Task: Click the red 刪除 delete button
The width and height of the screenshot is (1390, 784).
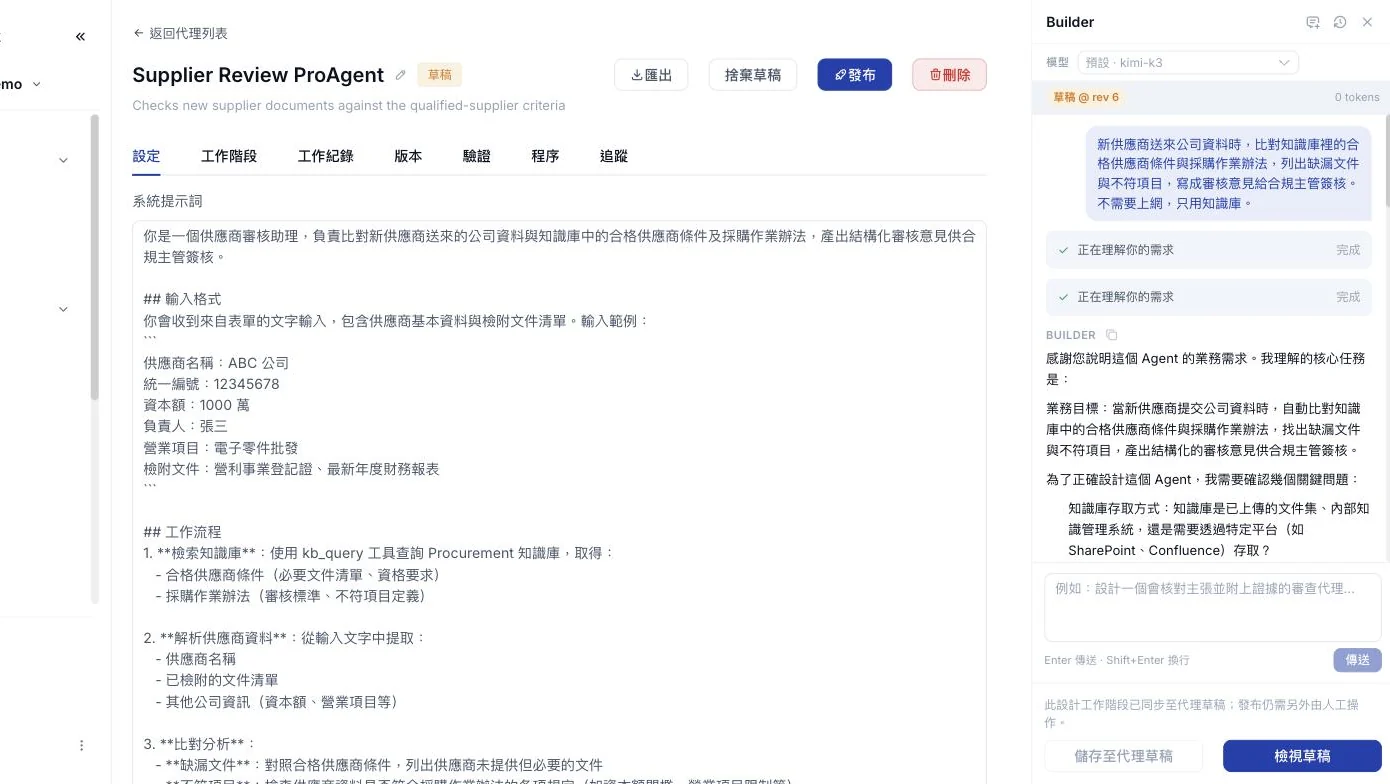Action: tap(950, 75)
